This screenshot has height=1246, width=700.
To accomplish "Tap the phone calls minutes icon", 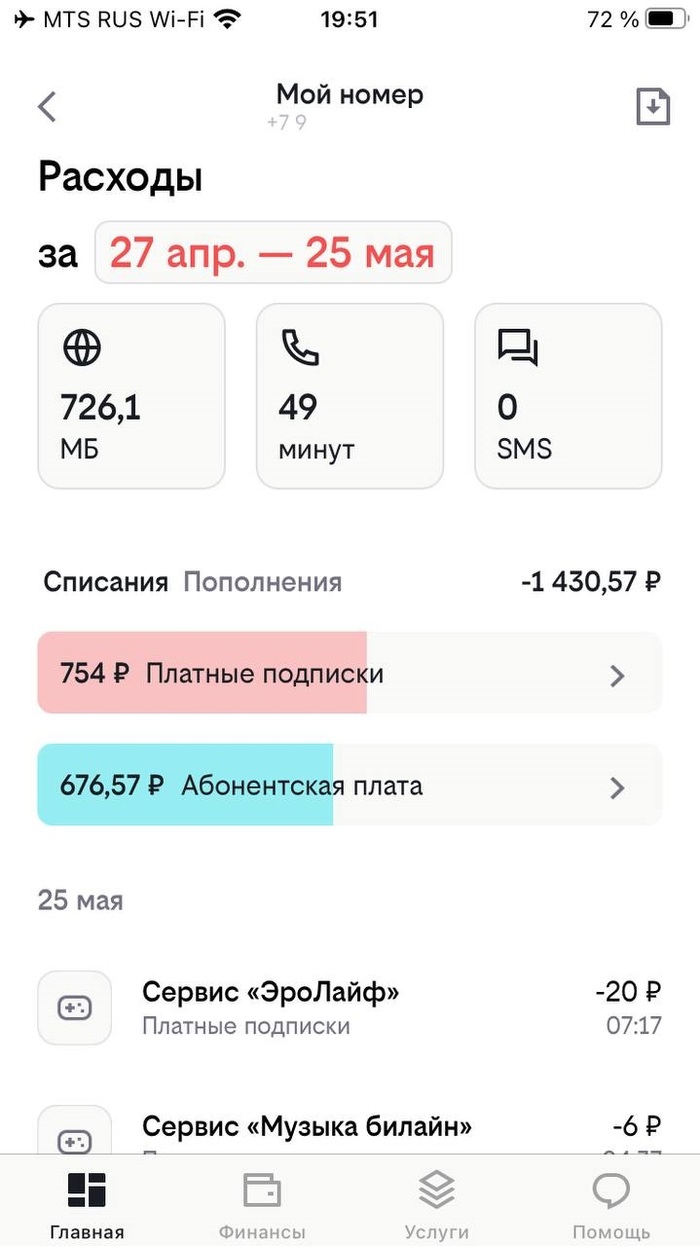I will coord(299,348).
